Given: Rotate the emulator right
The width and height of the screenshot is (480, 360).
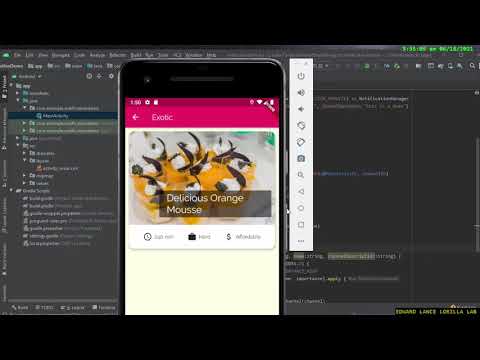Looking at the screenshot, I should 301,142.
